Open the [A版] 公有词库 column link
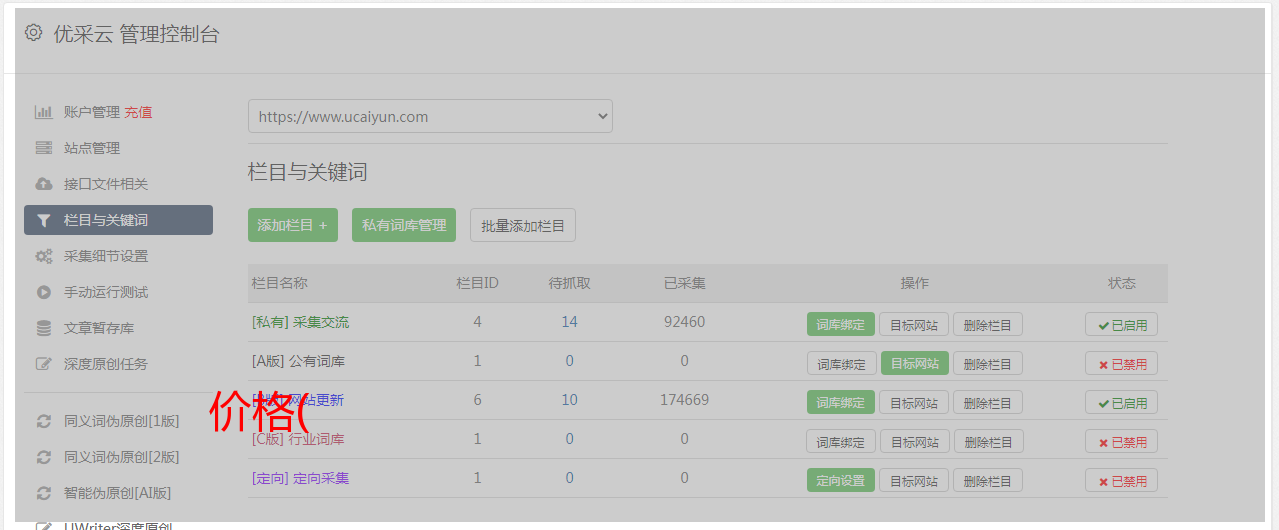The image size is (1279, 530). 298,361
